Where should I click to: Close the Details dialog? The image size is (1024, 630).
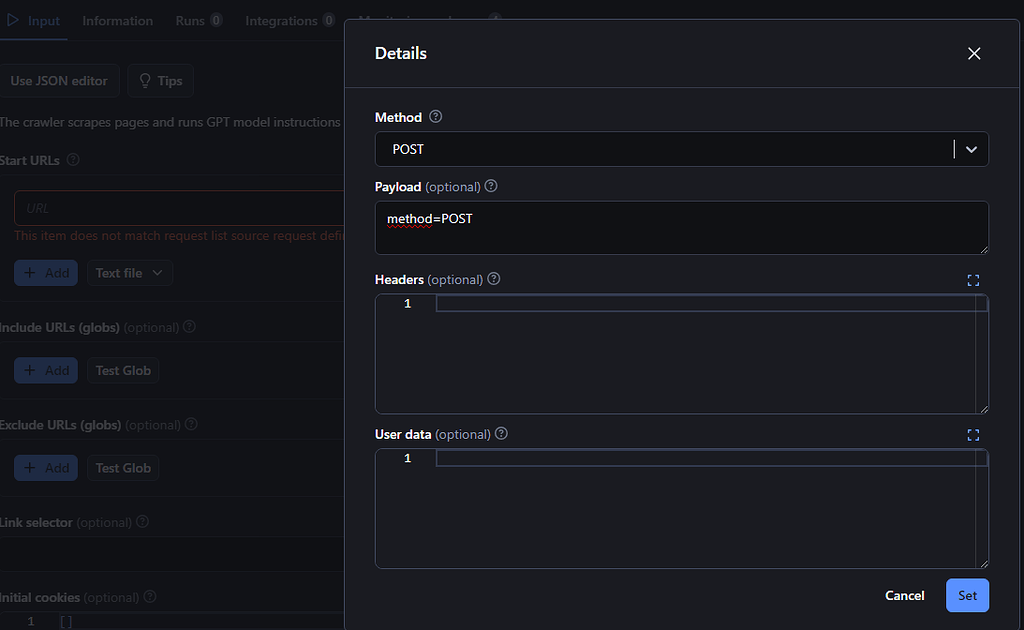[974, 54]
